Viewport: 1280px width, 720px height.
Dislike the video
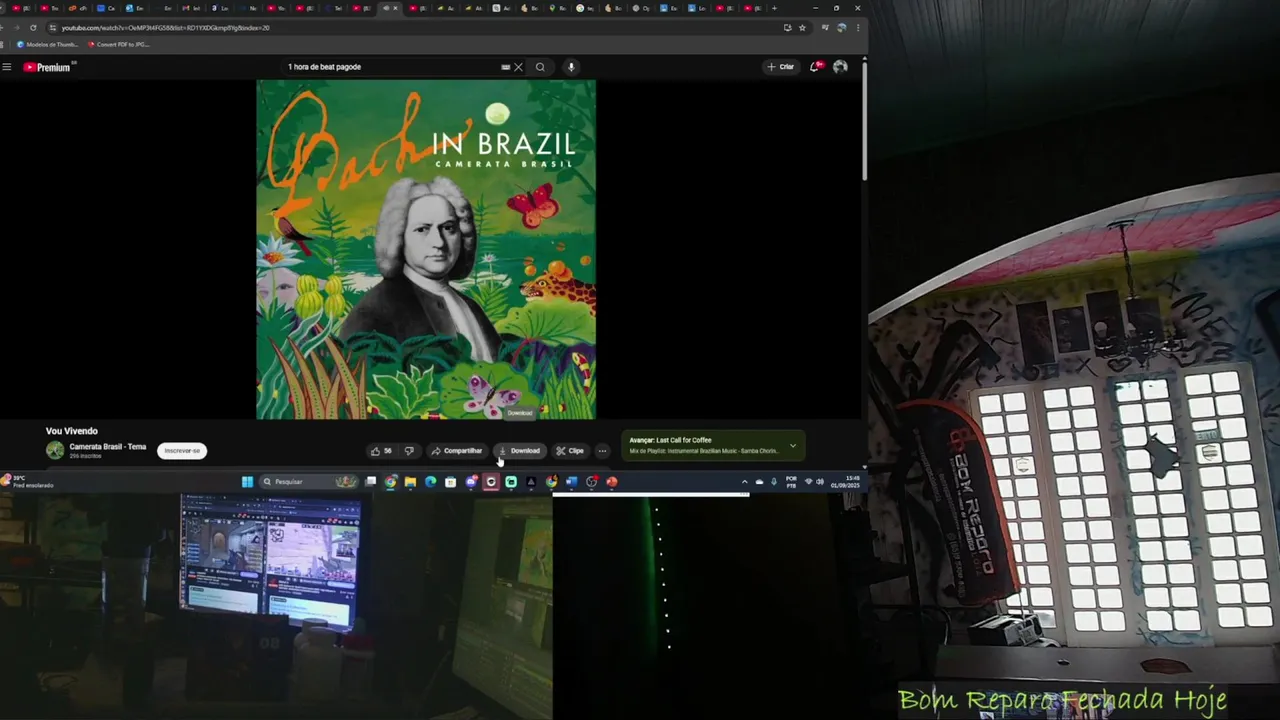tap(408, 451)
